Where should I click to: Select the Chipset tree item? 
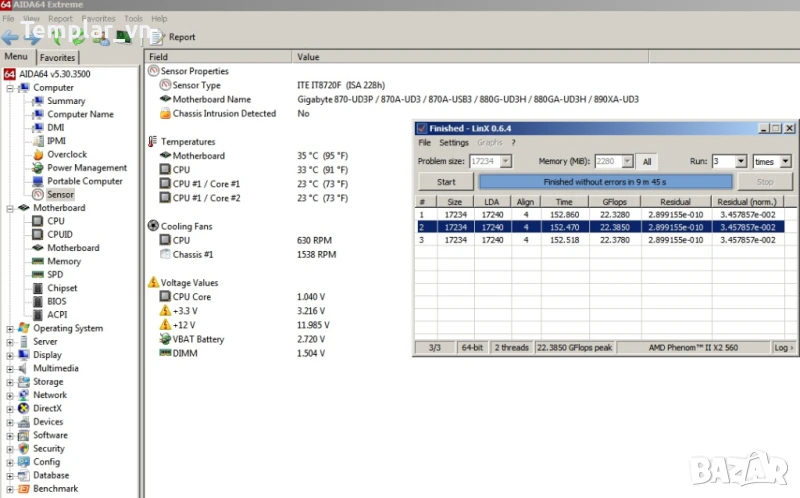62,288
